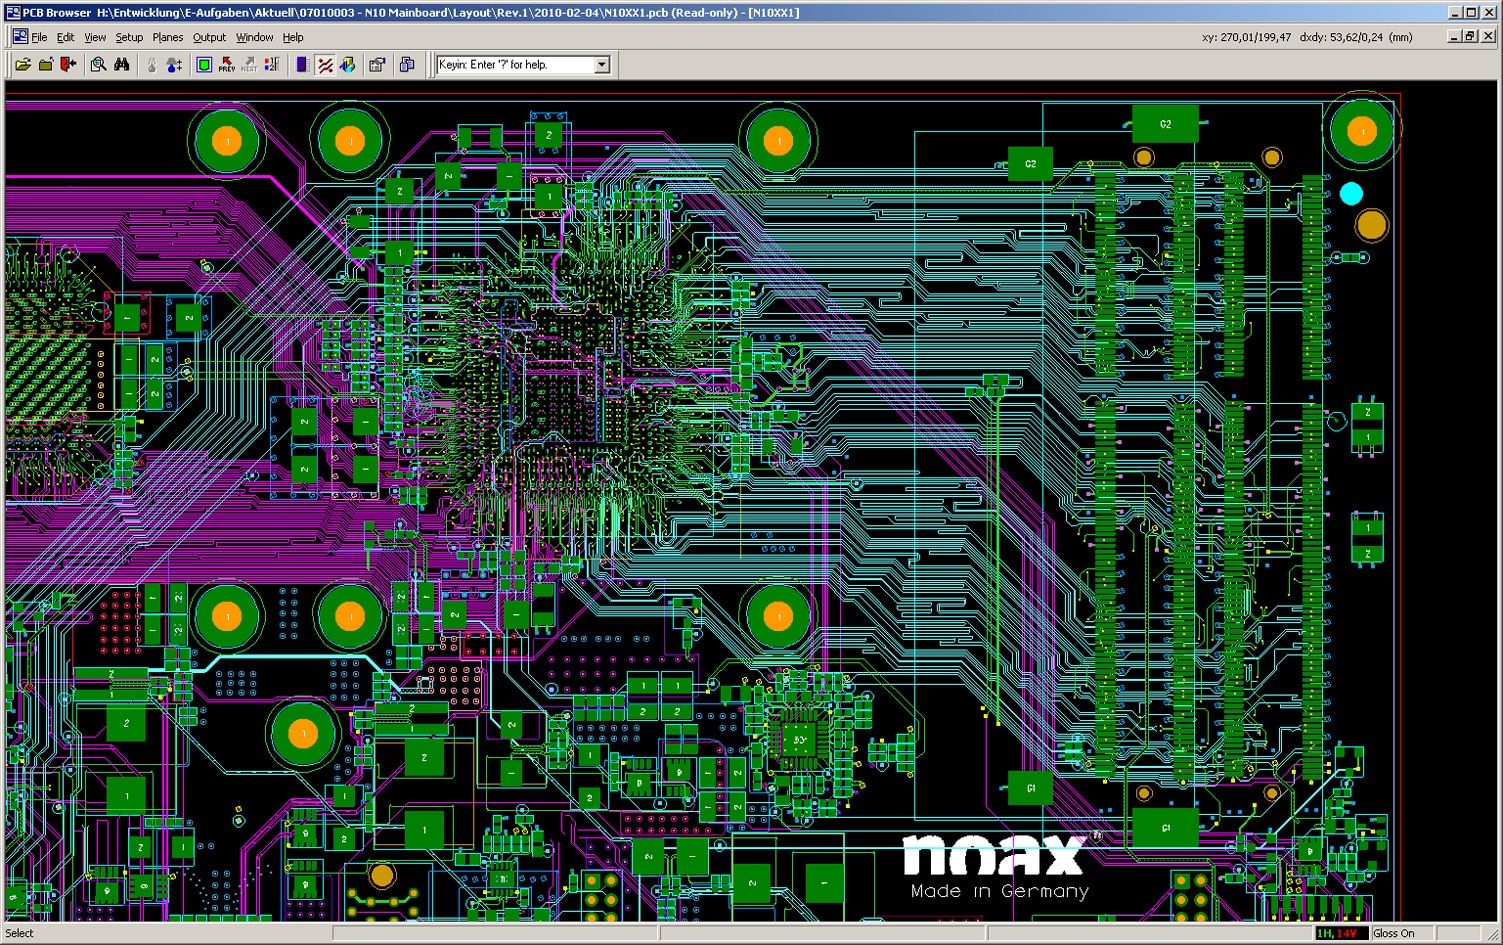Click the PCB Browser title bar icon
Image resolution: width=1503 pixels, height=945 pixels.
[13, 12]
